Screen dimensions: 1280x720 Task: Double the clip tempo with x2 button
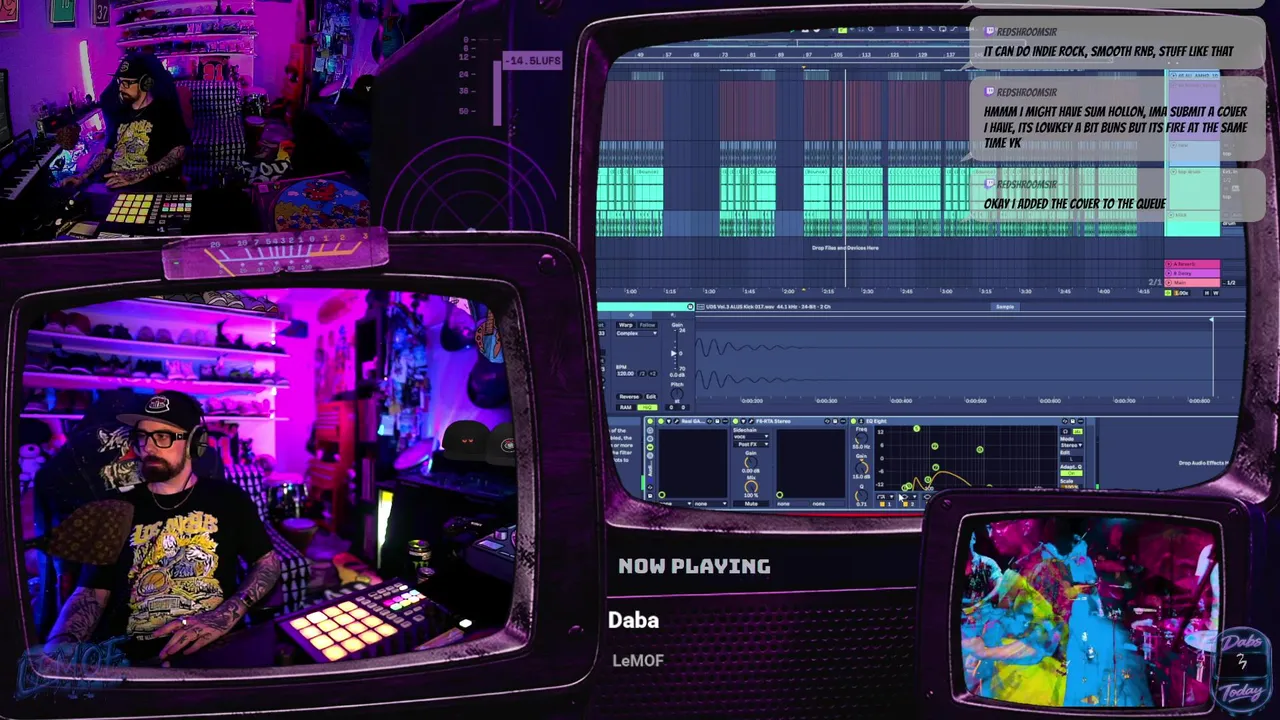(653, 374)
